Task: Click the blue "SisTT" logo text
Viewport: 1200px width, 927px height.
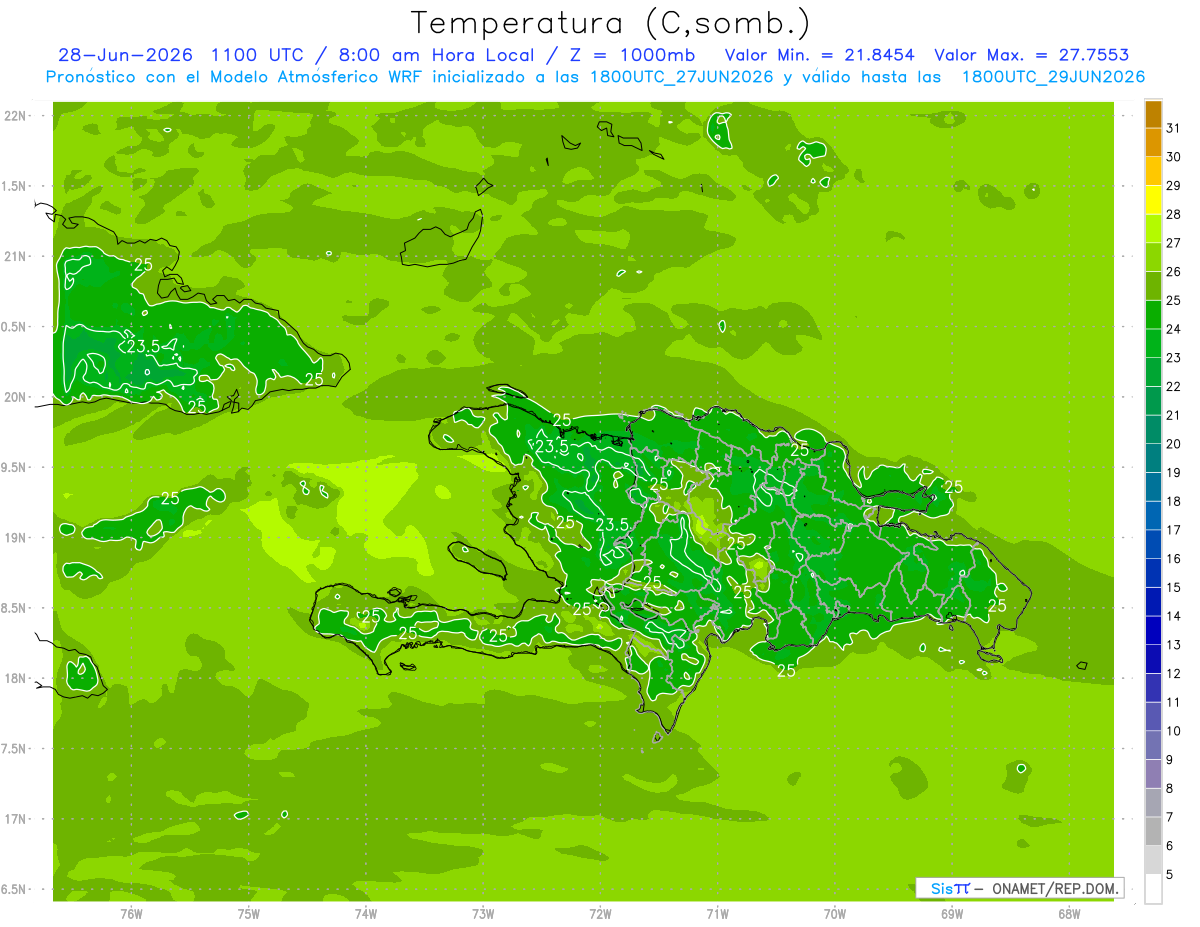Action: click(x=950, y=888)
